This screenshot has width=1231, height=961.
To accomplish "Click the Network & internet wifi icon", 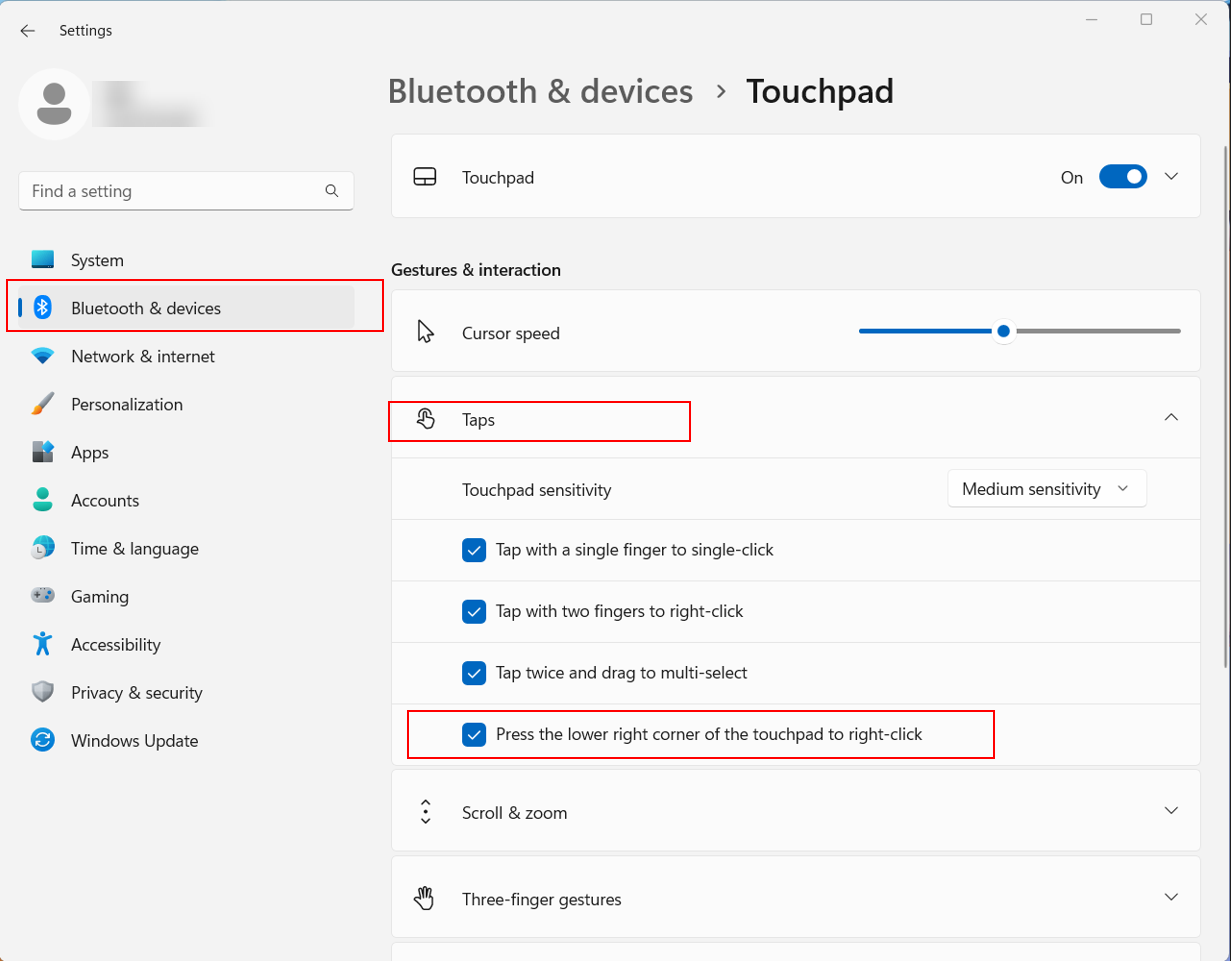I will click(x=42, y=356).
